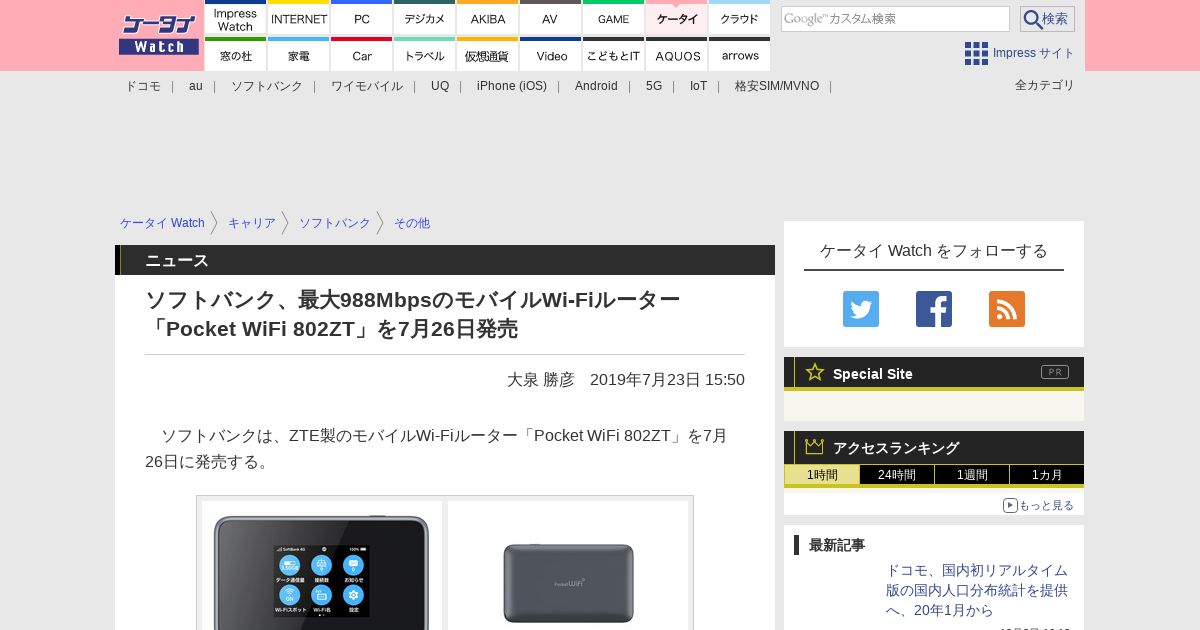The image size is (1200, 630).
Task: Select the 1カ月 ranking tab
Action: point(1047,475)
